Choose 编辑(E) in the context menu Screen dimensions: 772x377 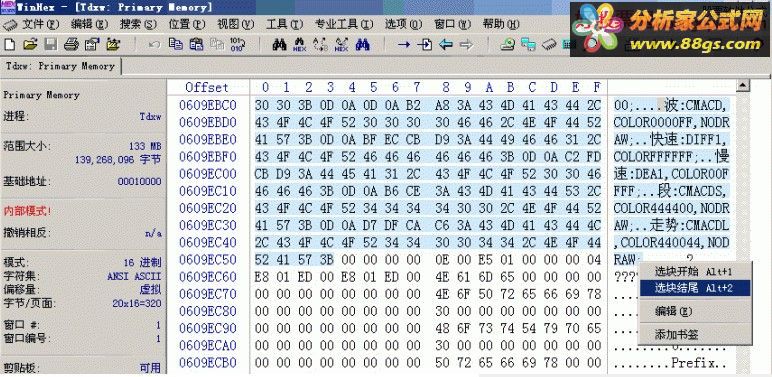point(695,311)
